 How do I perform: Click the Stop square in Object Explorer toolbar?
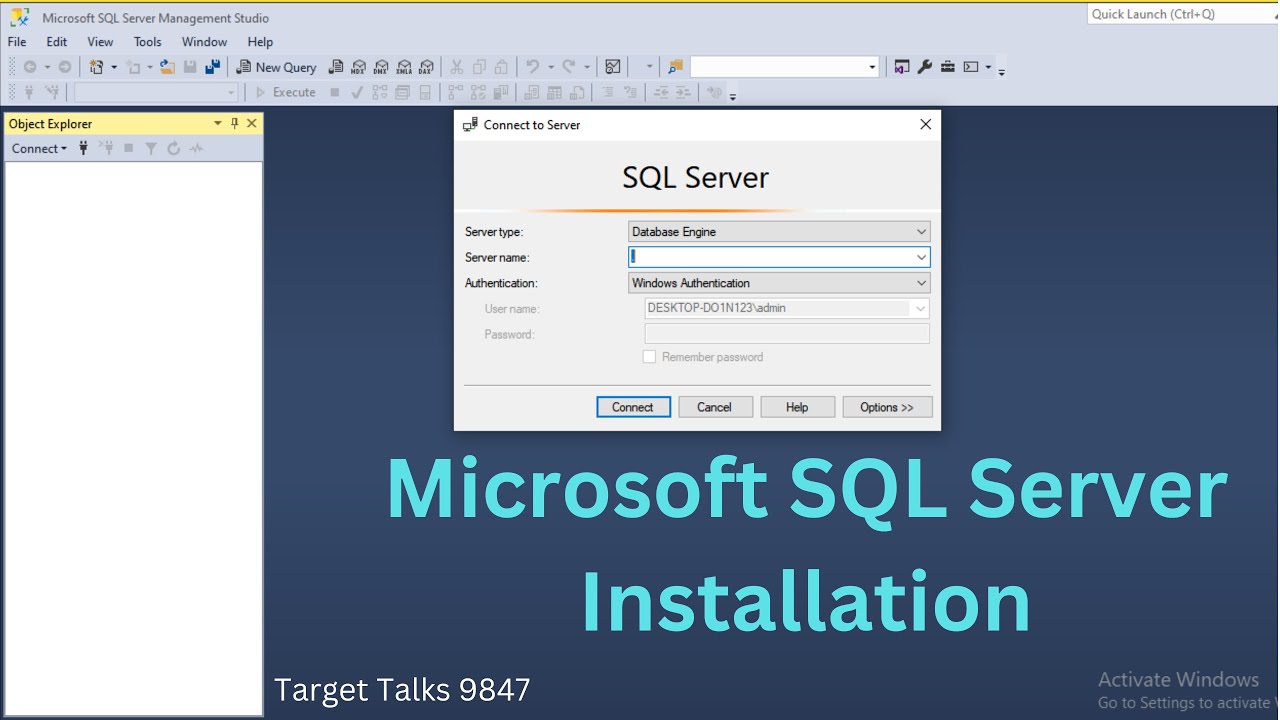click(128, 148)
